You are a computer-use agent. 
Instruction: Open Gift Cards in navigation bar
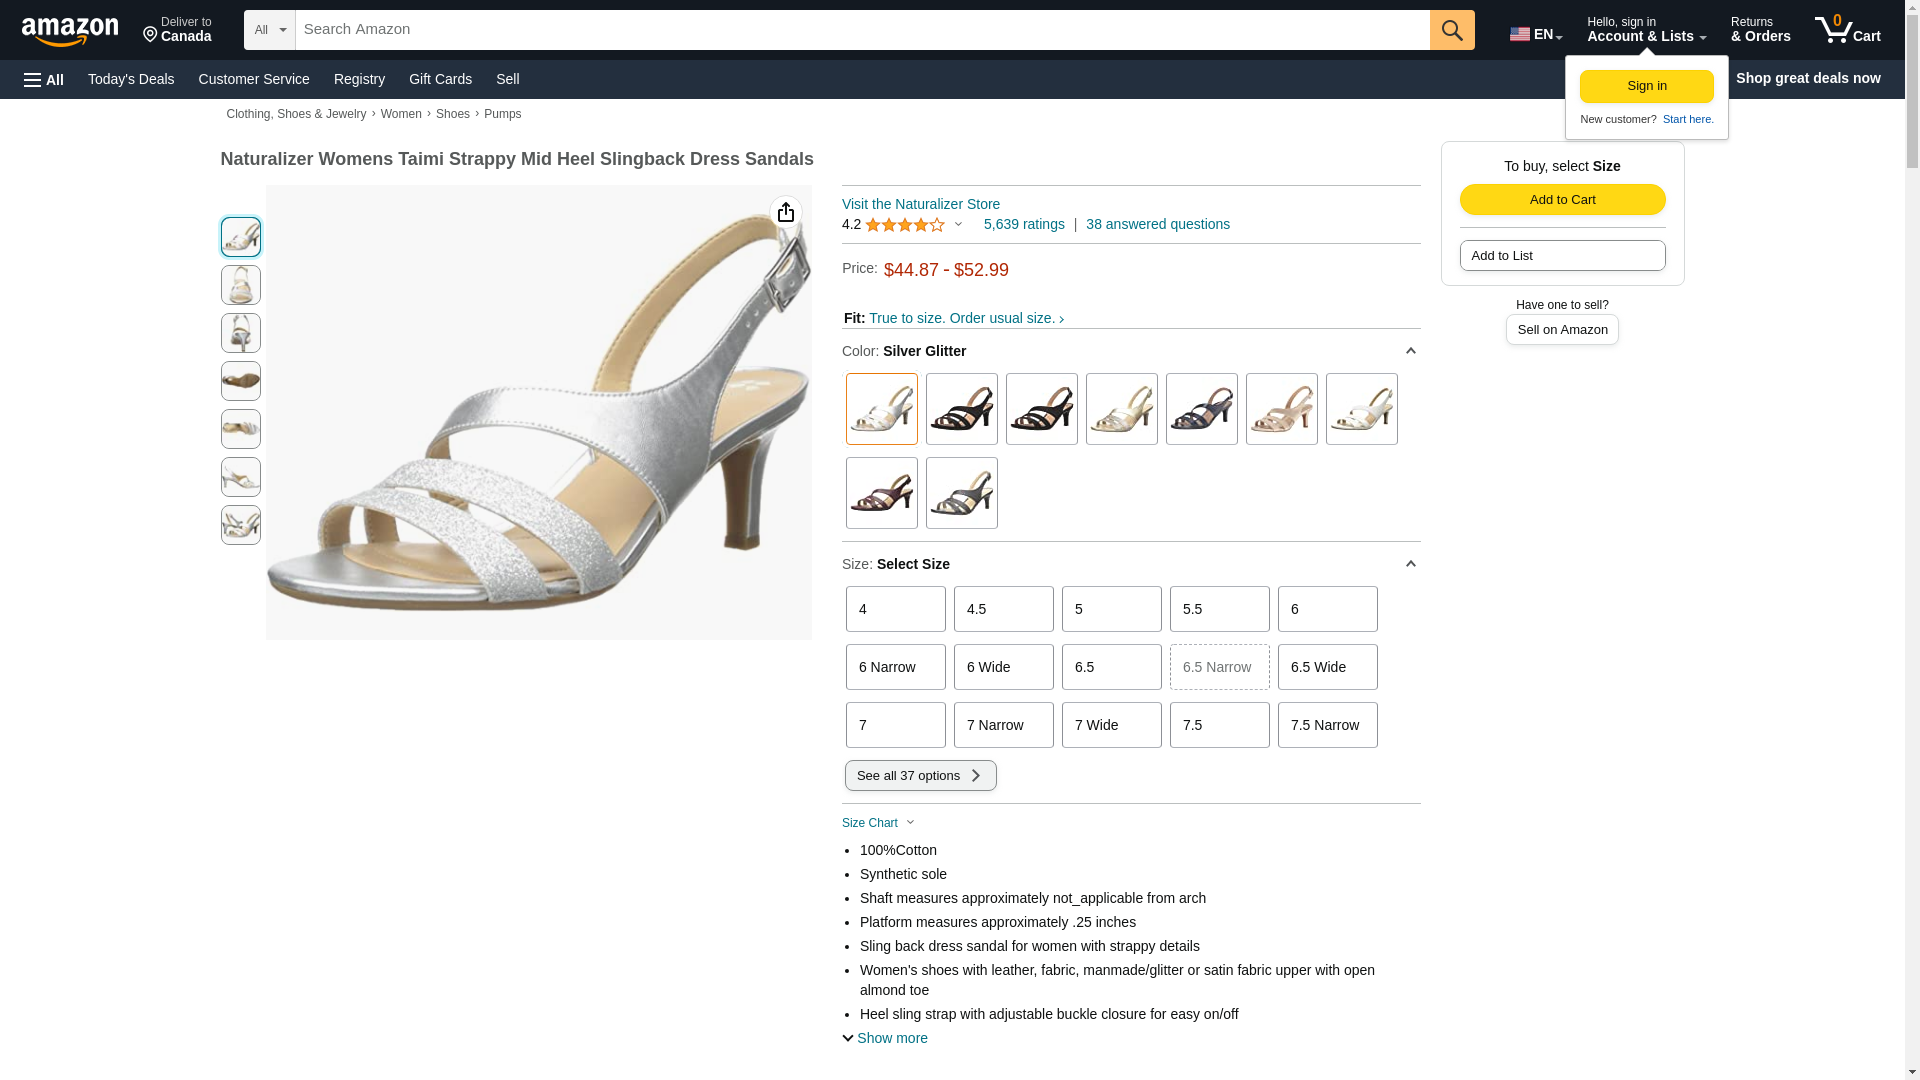tap(440, 79)
